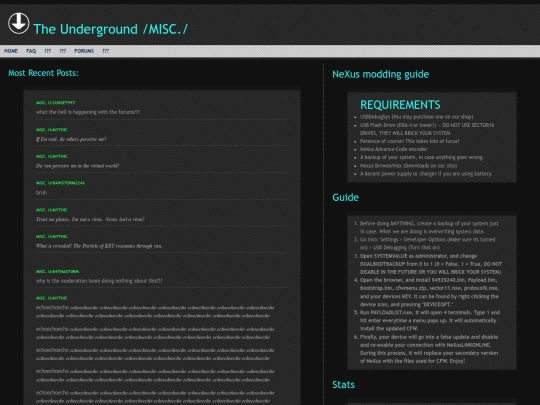Open the username above the 'Trust me please' post

(x=52, y=210)
